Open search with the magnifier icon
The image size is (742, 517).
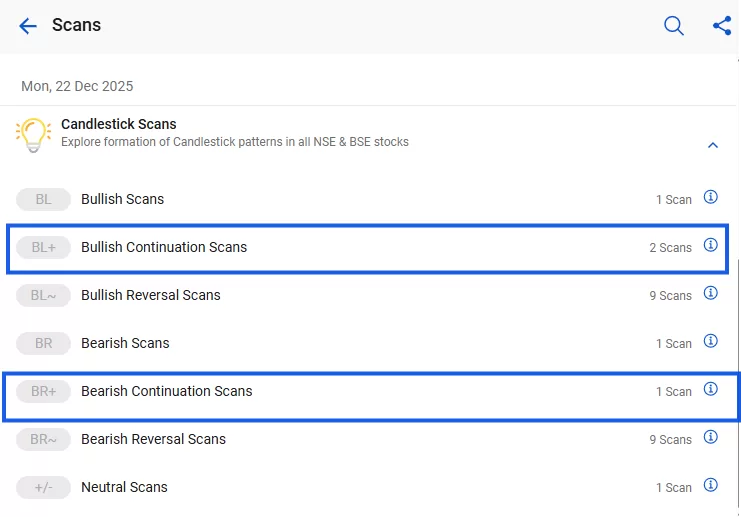click(x=674, y=26)
